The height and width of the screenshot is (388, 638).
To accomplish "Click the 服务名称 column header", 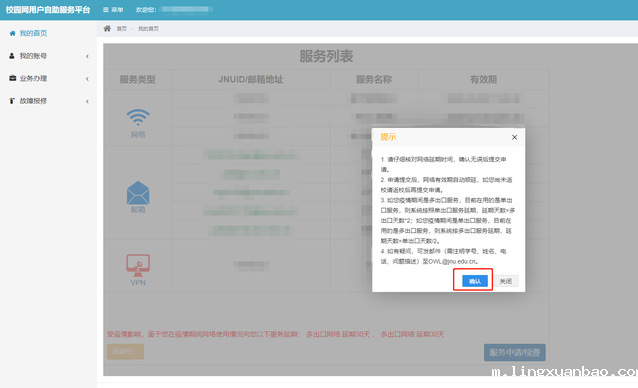I will (374, 79).
